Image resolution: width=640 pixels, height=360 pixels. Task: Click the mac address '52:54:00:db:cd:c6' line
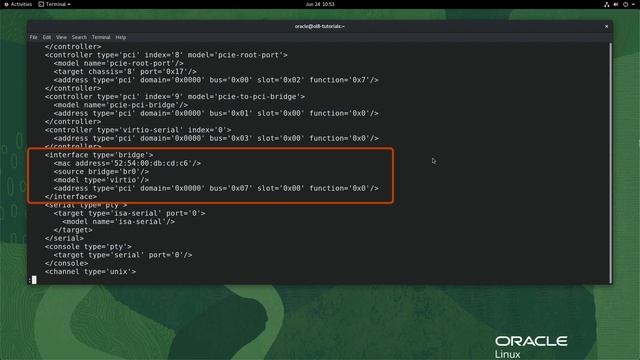(x=127, y=163)
